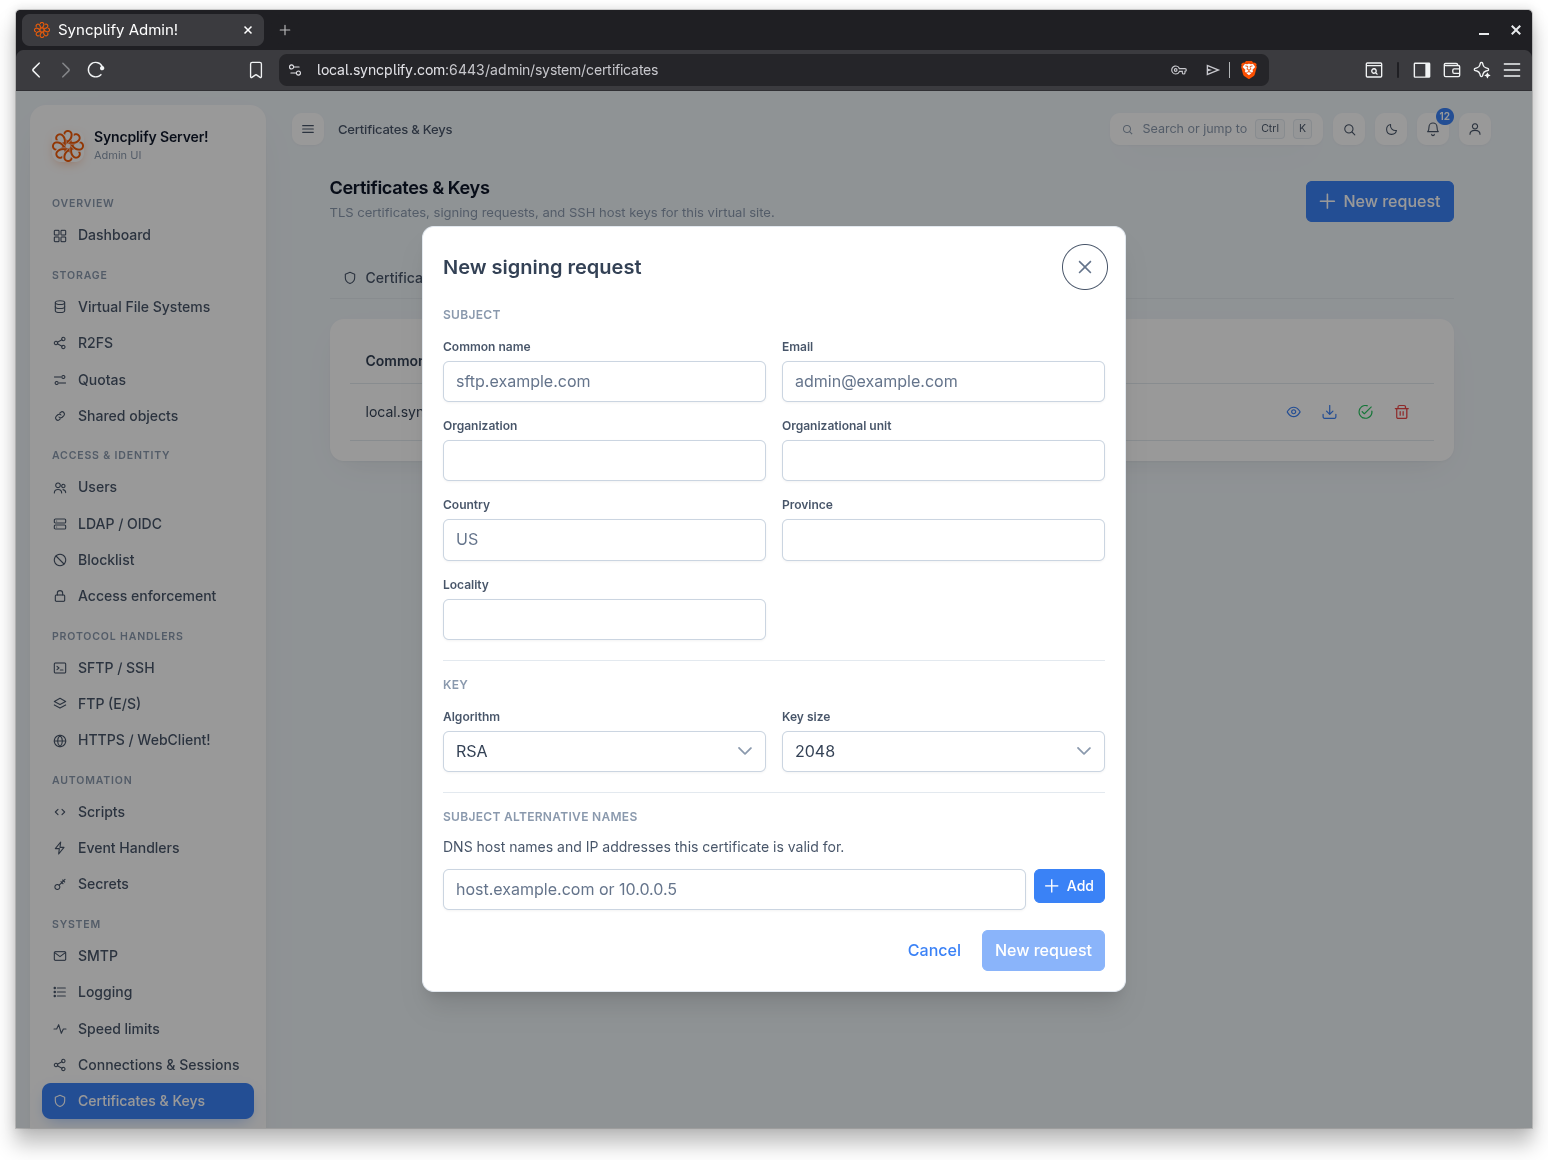The height and width of the screenshot is (1160, 1548).
Task: Click the green checkmark icon in certificate row
Action: click(x=1365, y=412)
